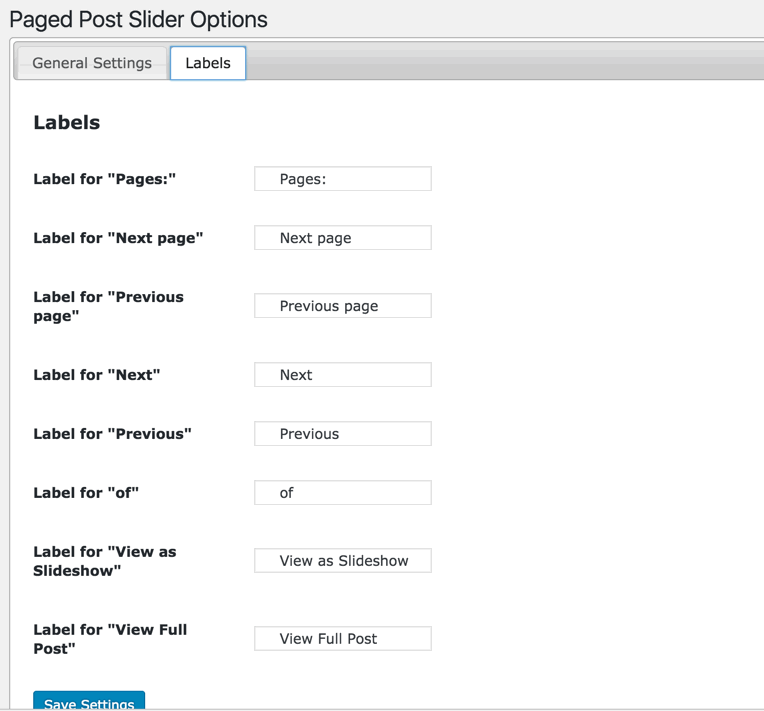Screen dimensions: 764x711
Task: Click the "Paged Post Slider Options" page title
Action: tap(138, 19)
